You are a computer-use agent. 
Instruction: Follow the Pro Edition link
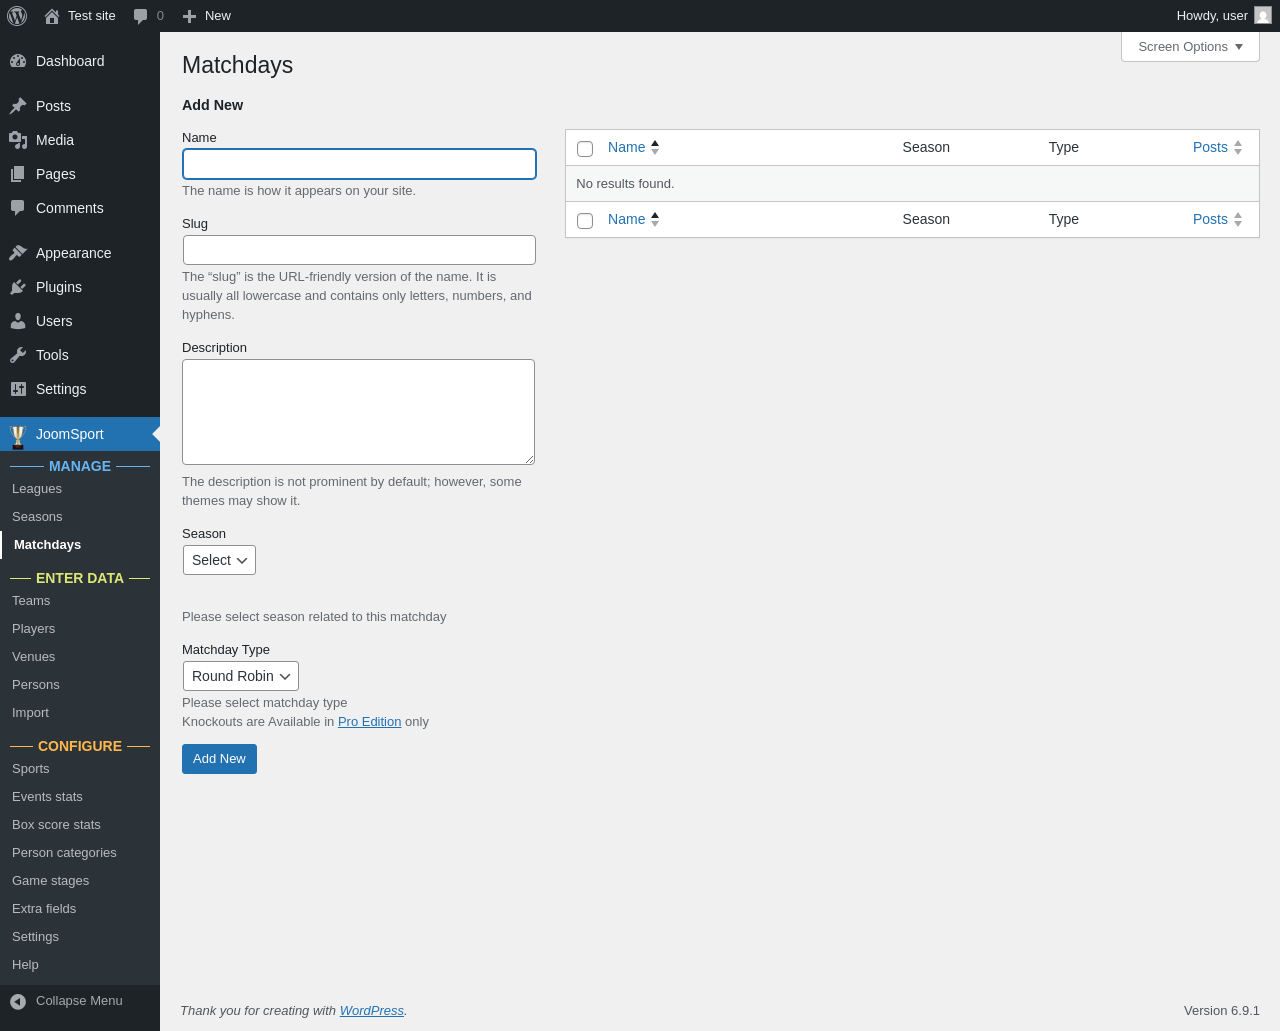pyautogui.click(x=369, y=722)
